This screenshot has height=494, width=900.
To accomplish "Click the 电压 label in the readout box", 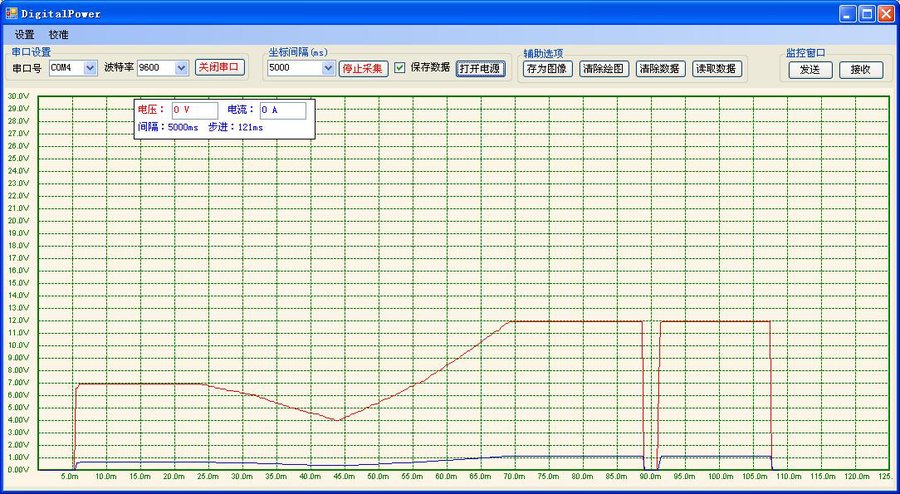I will 152,110.
